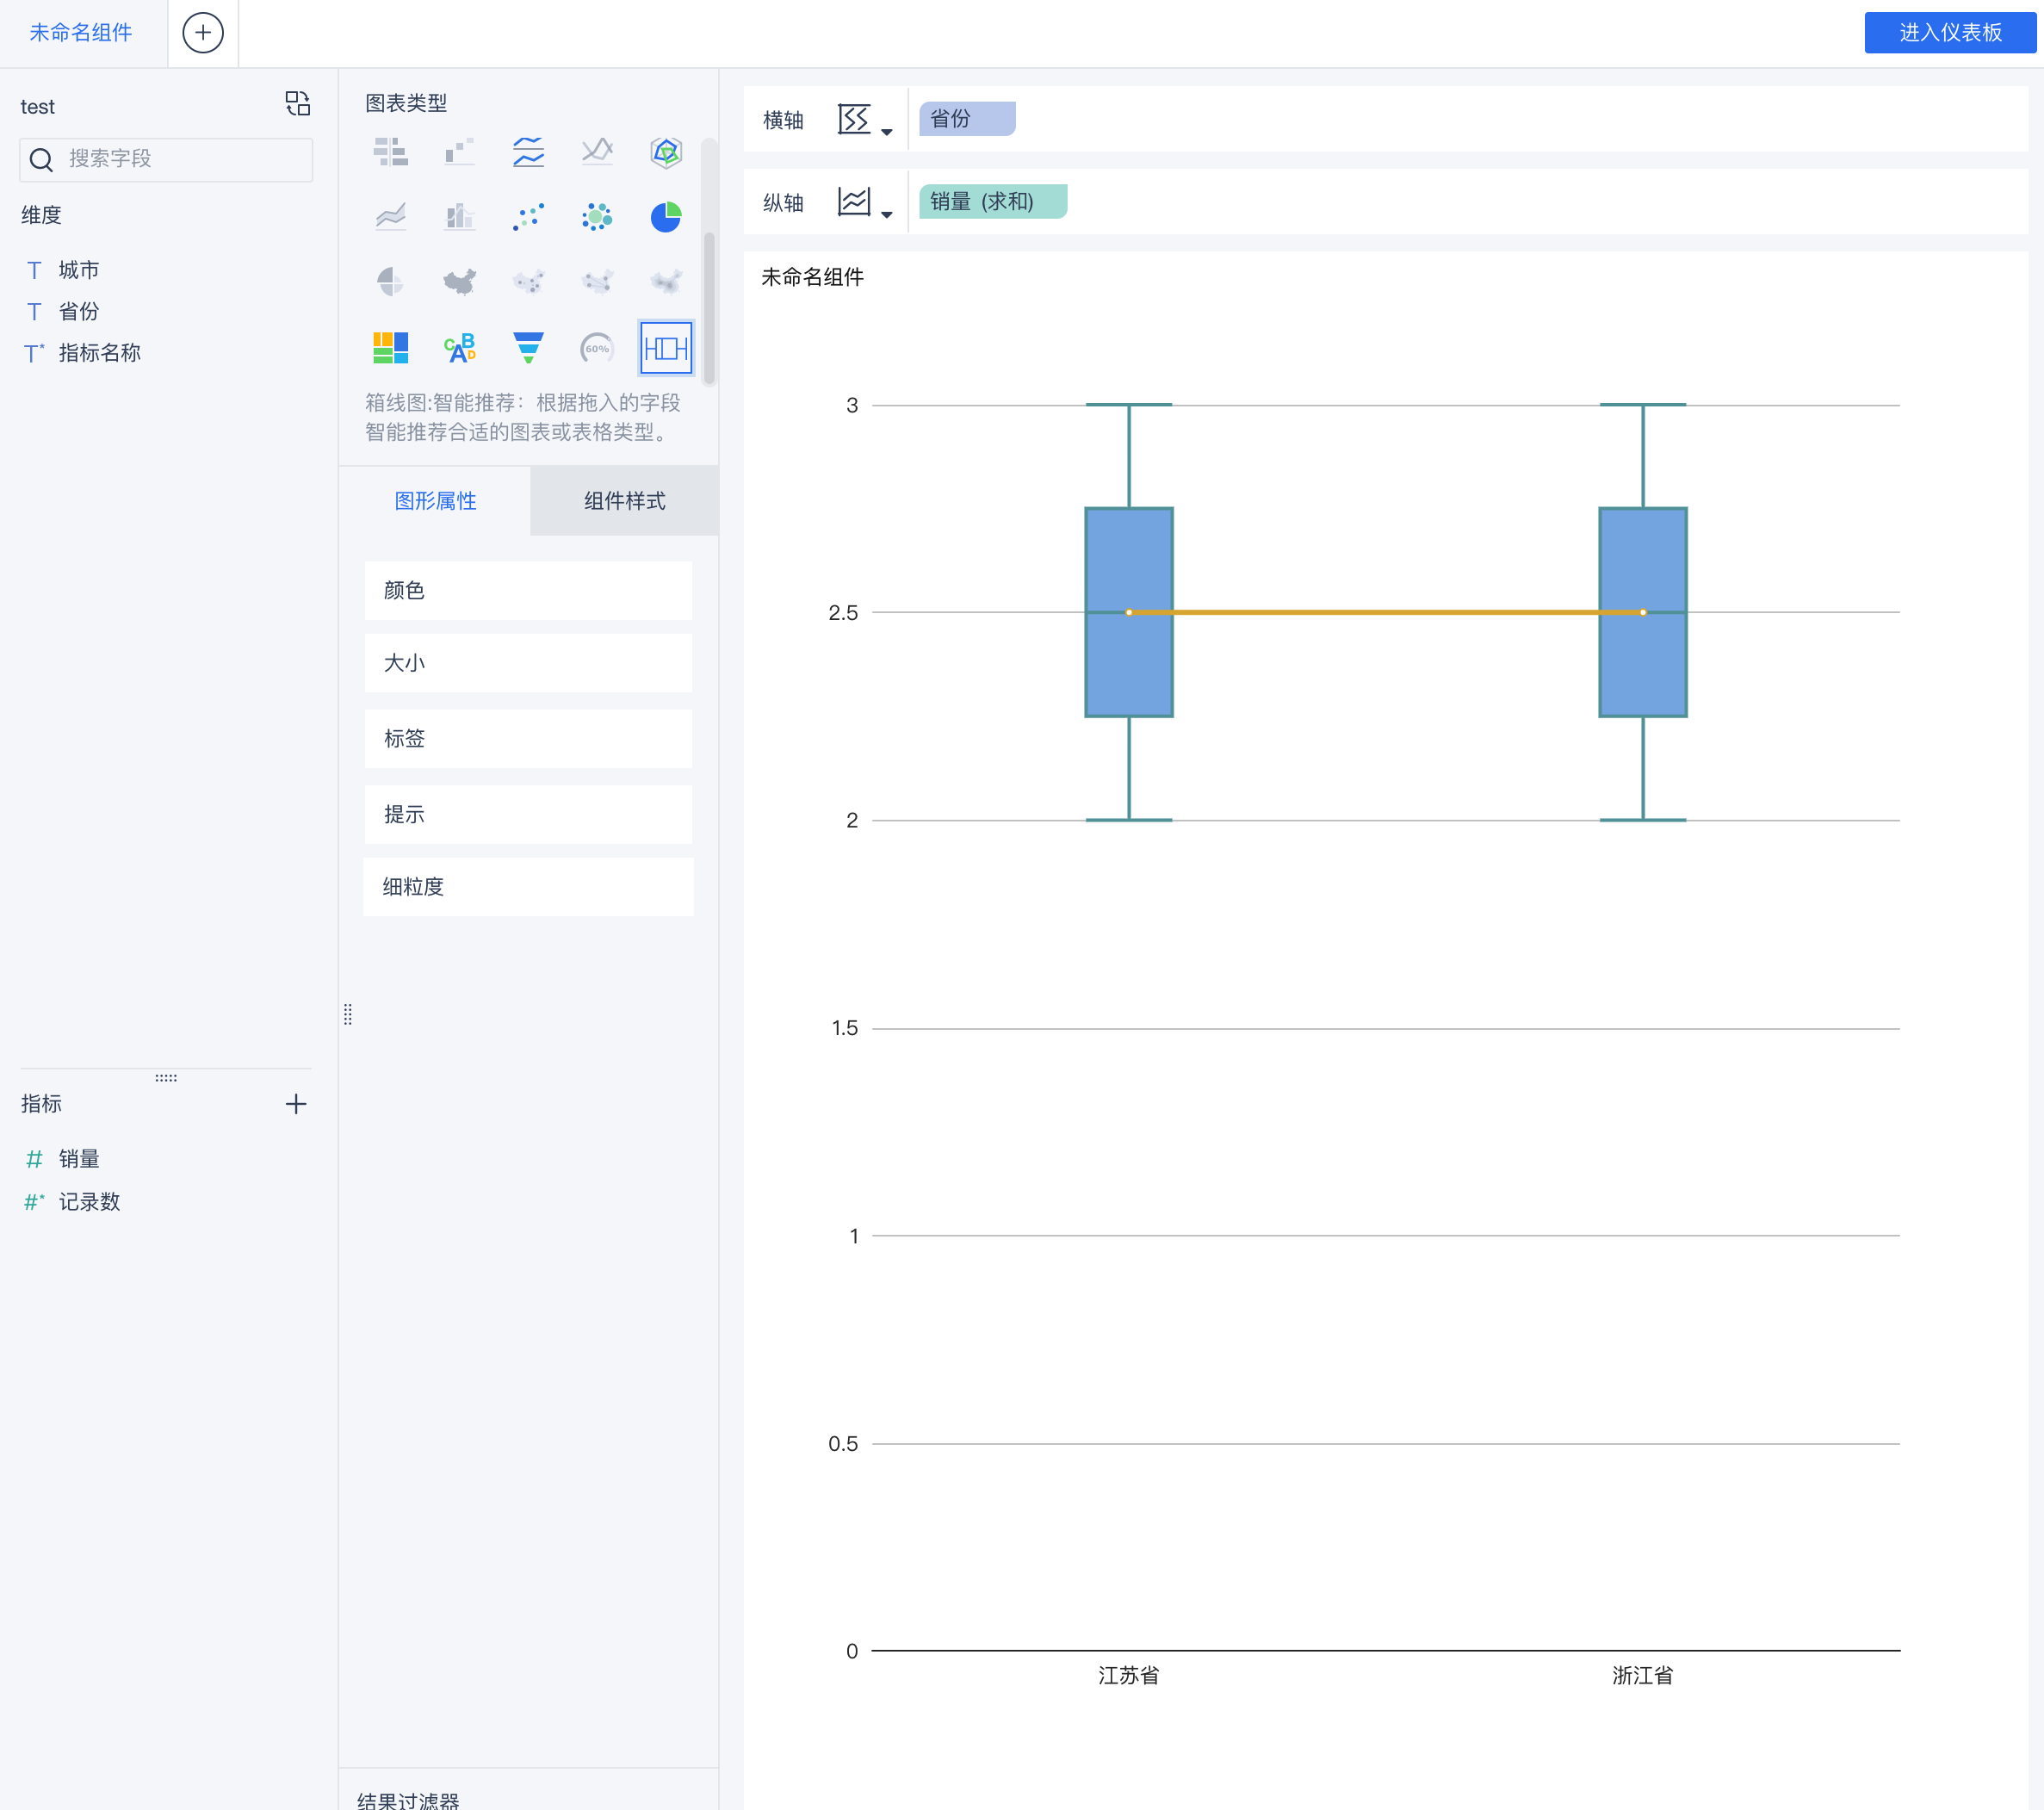Select the funnel chart icon

[x=528, y=348]
